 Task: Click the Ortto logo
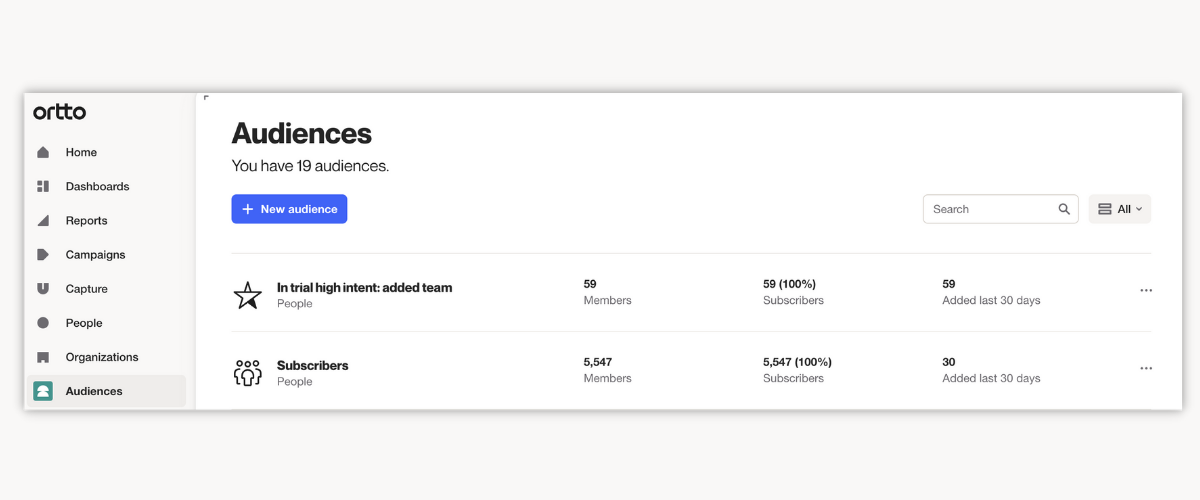(60, 112)
